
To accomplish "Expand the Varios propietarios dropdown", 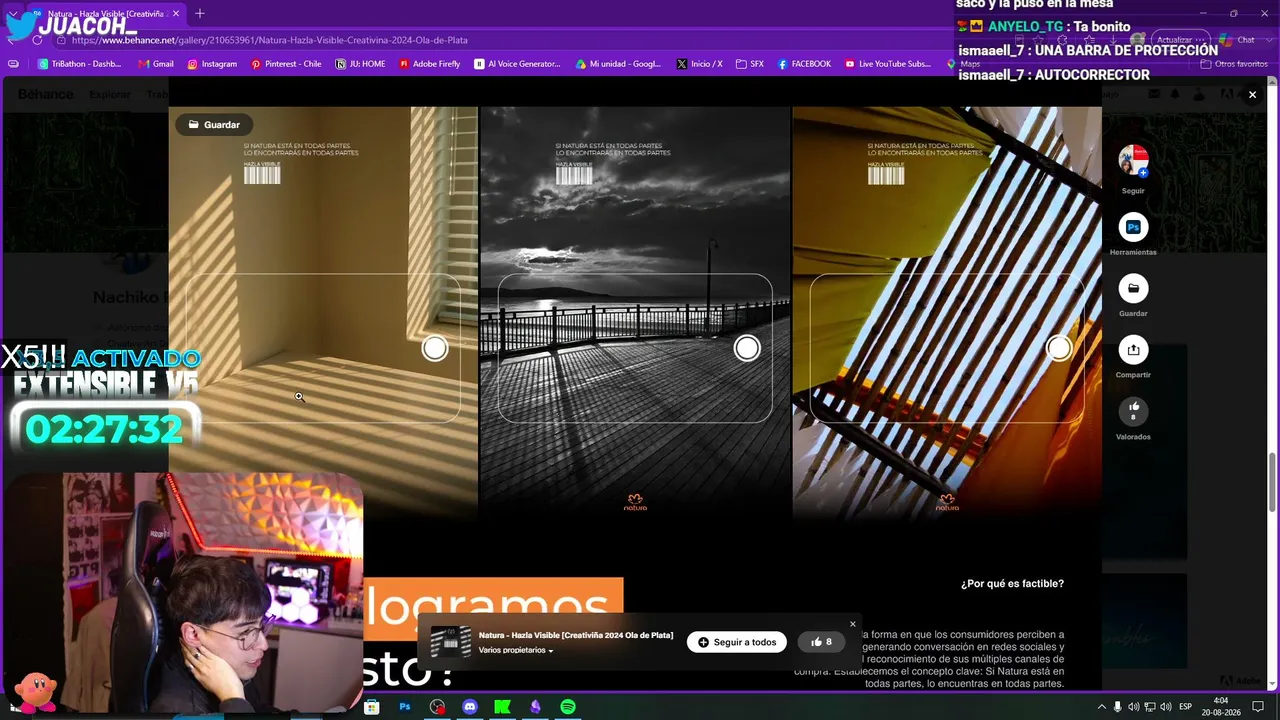I will [516, 650].
